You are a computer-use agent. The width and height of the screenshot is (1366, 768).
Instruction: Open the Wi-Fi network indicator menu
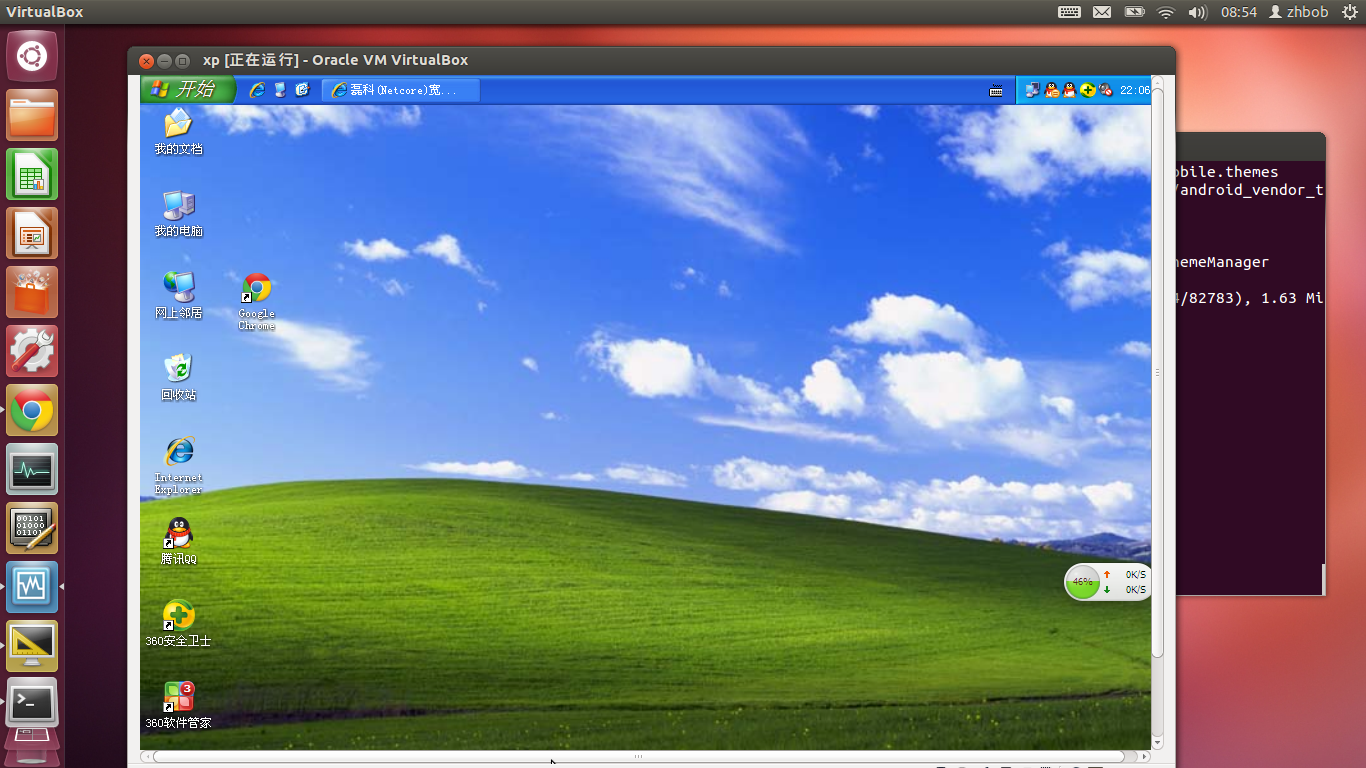(x=1166, y=12)
